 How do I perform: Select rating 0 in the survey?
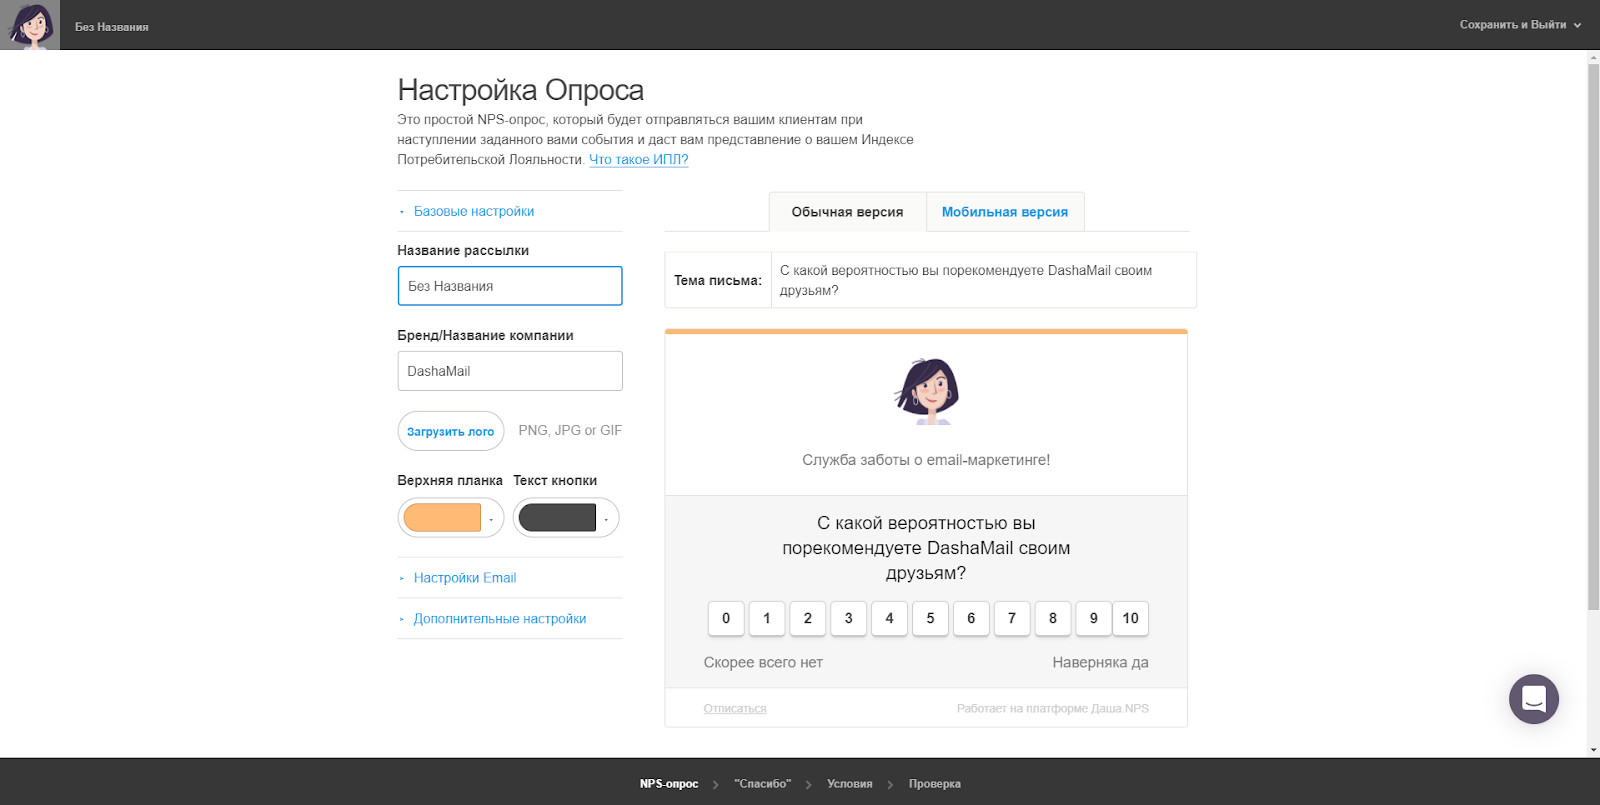(x=726, y=618)
